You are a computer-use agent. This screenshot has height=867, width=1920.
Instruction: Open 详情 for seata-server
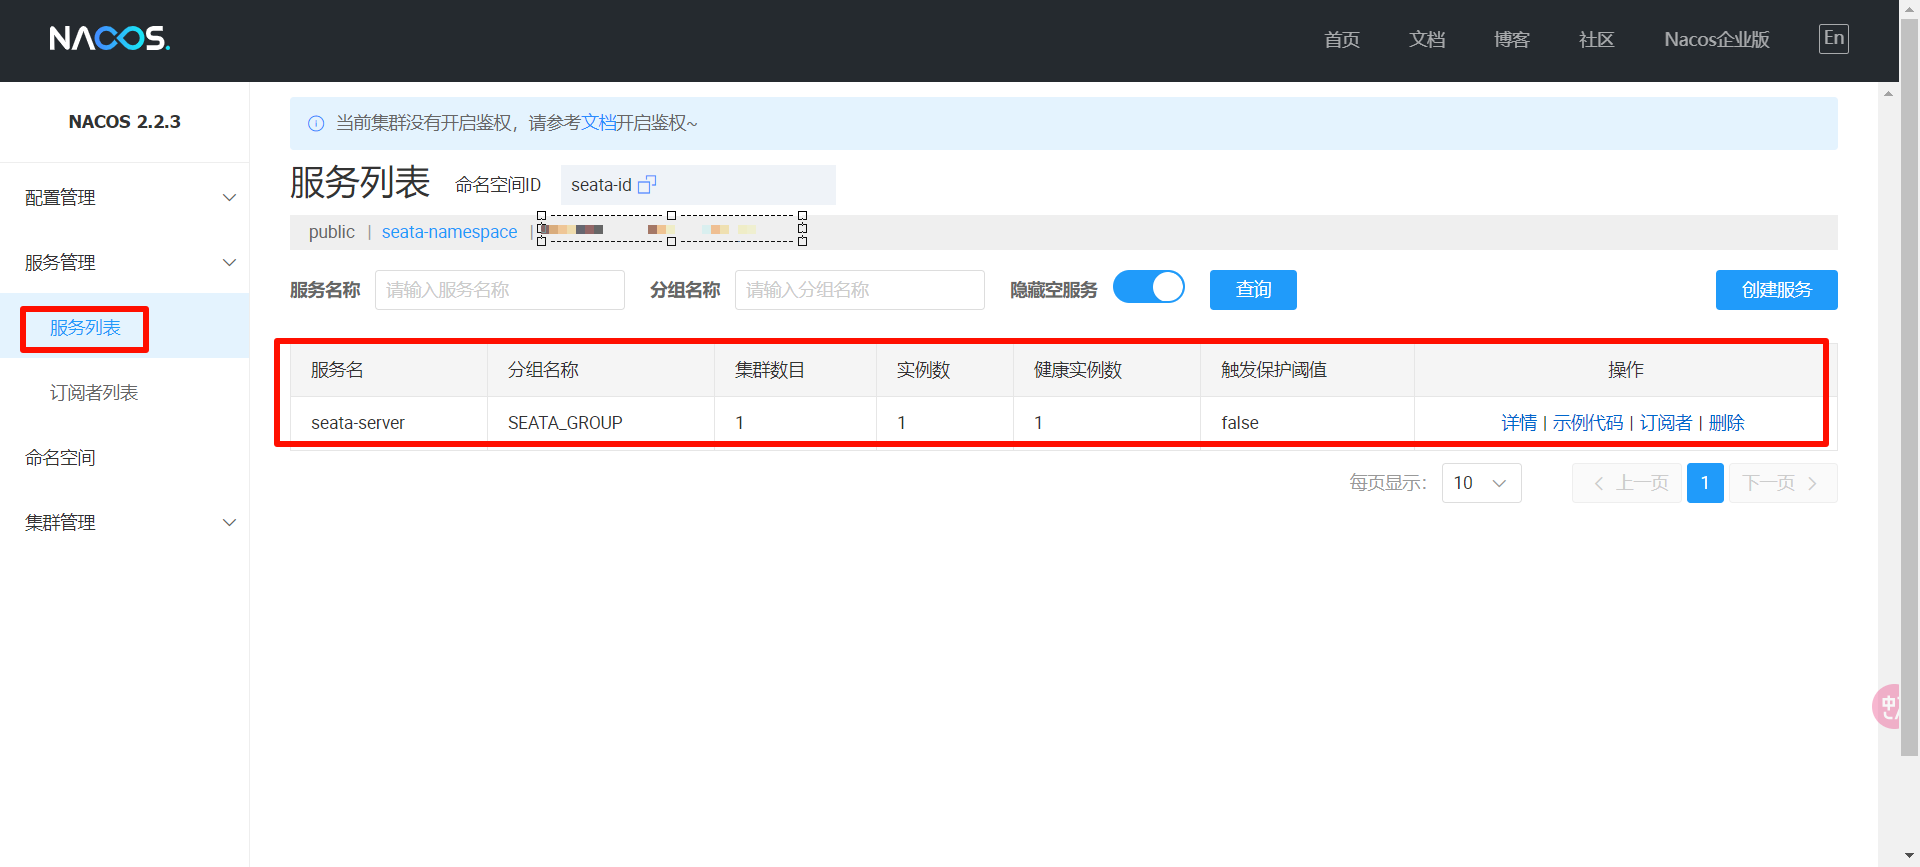click(1519, 423)
